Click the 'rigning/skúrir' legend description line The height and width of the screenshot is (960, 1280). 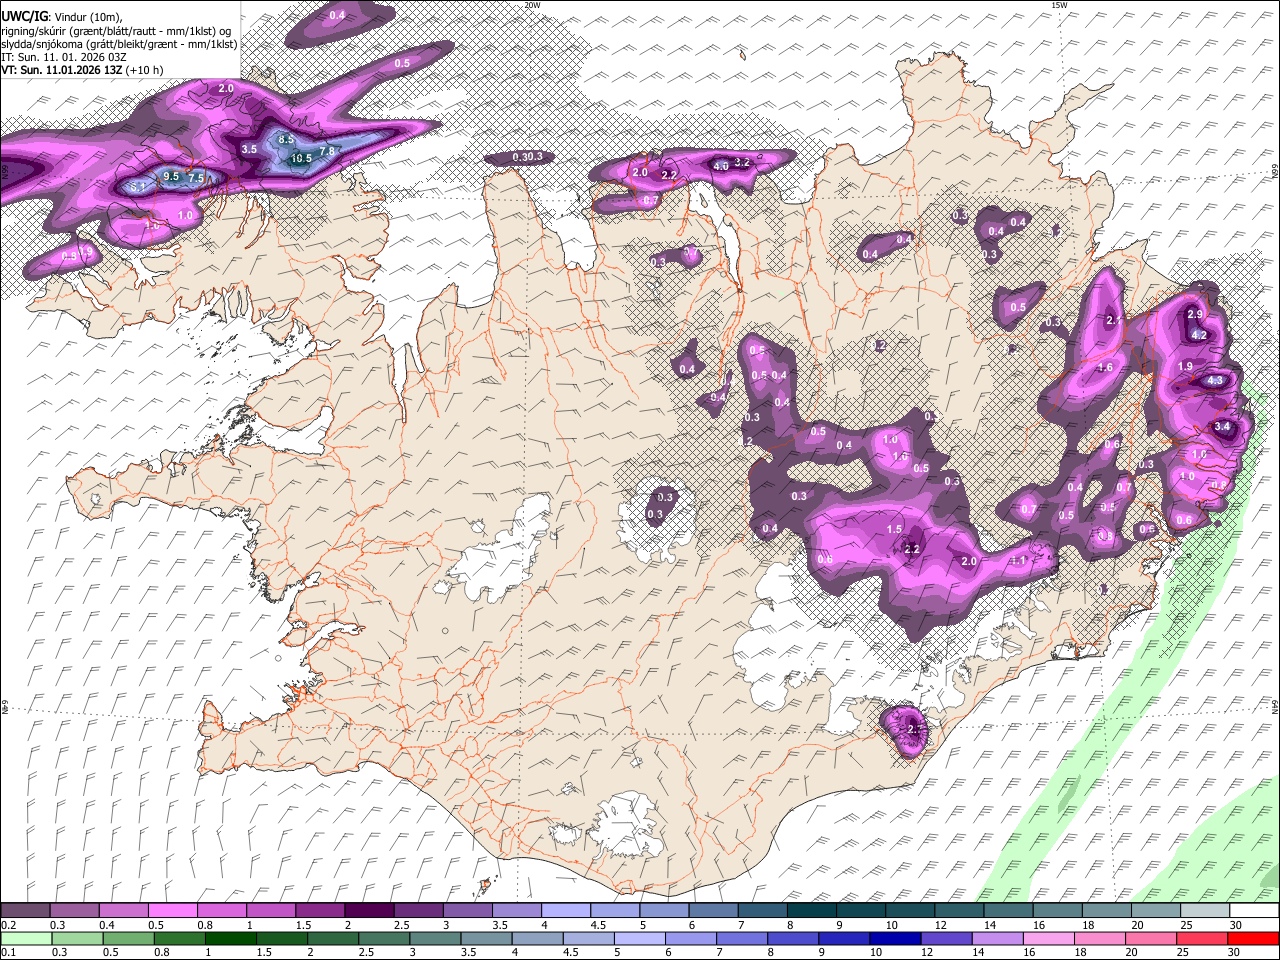(117, 30)
